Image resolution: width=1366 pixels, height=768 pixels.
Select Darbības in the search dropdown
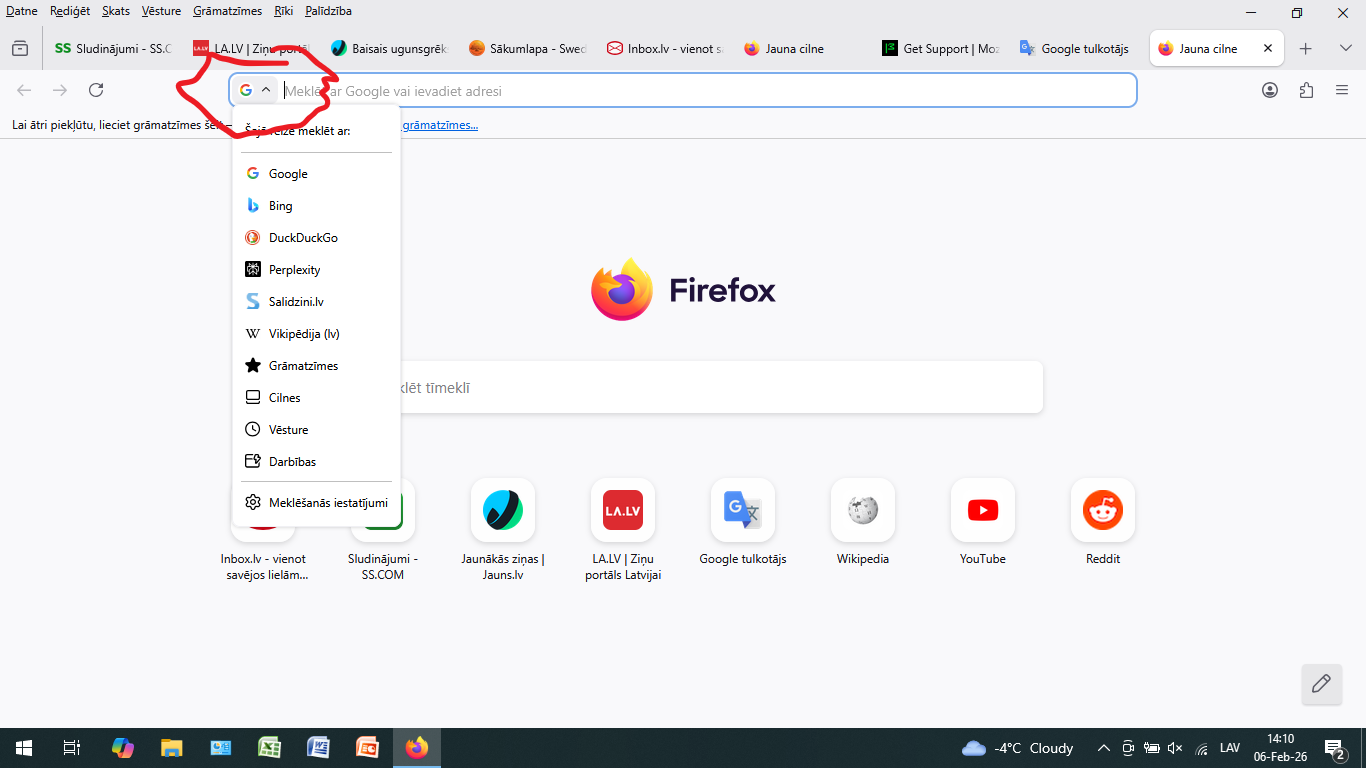pos(316,462)
